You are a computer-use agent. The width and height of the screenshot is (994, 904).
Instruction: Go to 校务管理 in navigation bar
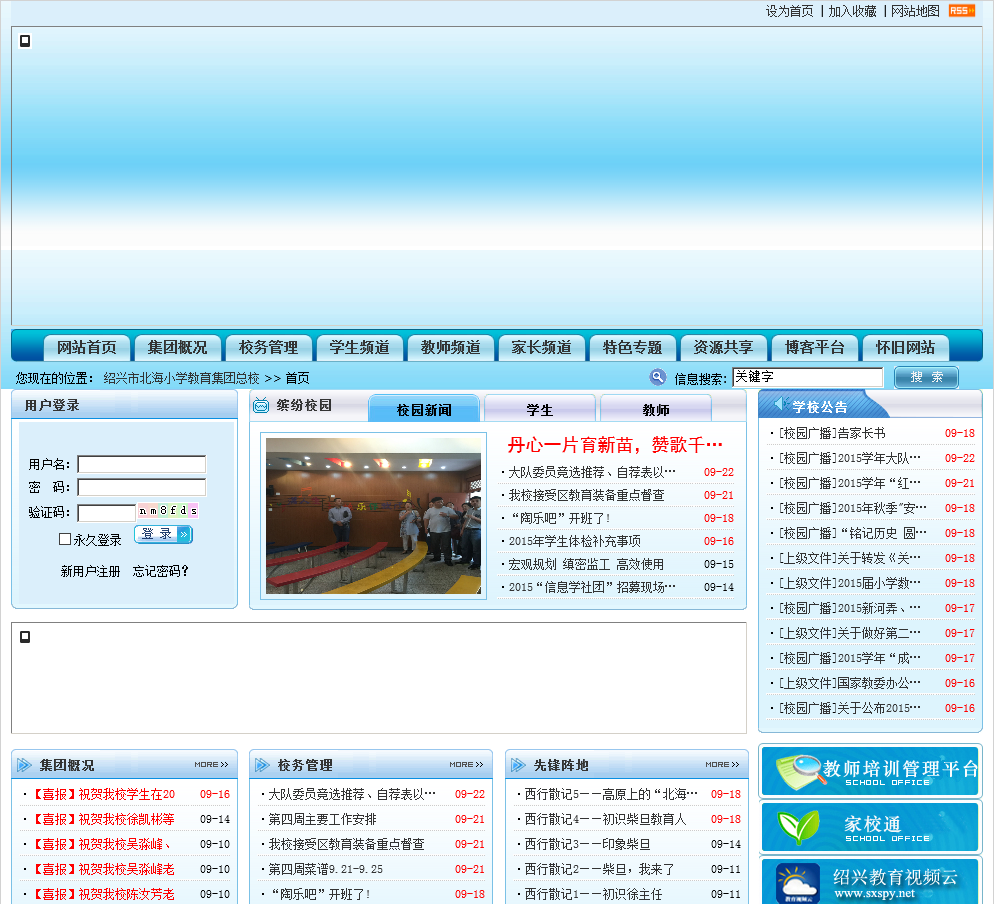point(269,347)
